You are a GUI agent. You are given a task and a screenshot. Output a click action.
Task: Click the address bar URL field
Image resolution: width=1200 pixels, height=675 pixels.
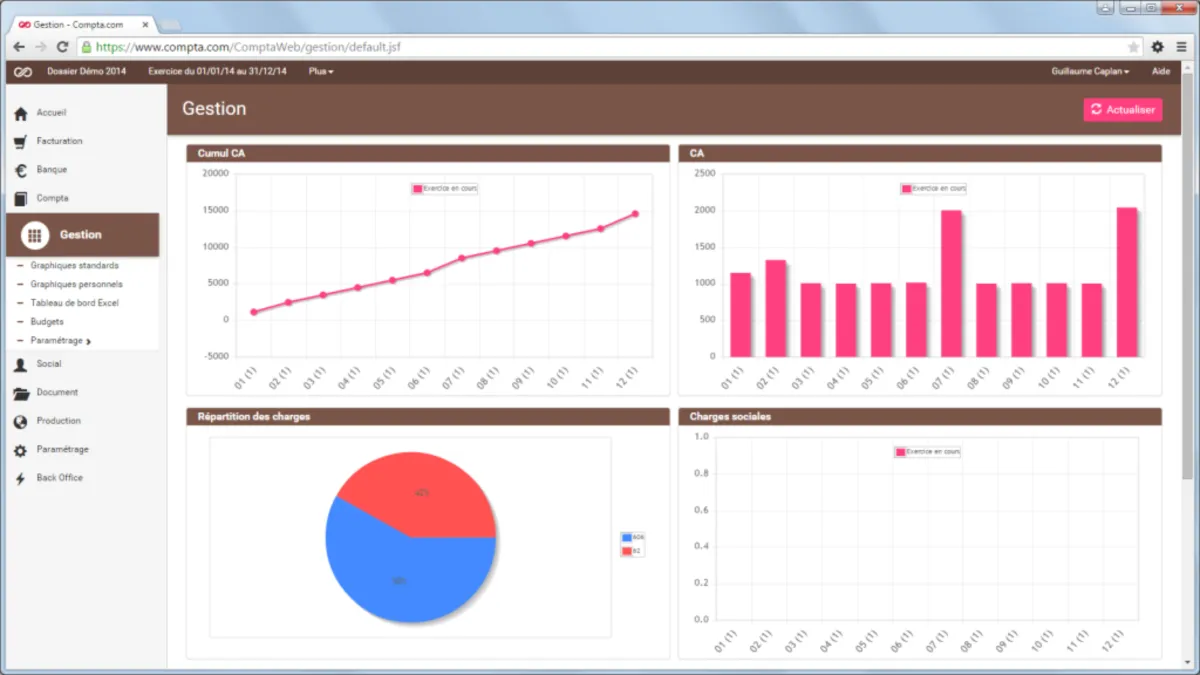(x=610, y=47)
